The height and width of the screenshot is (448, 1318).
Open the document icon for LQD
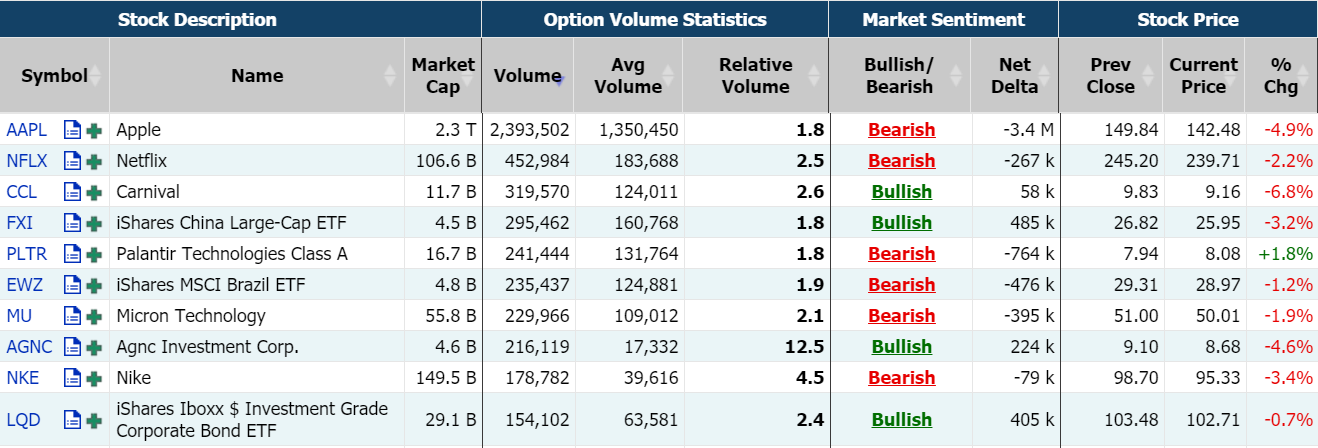[72, 420]
